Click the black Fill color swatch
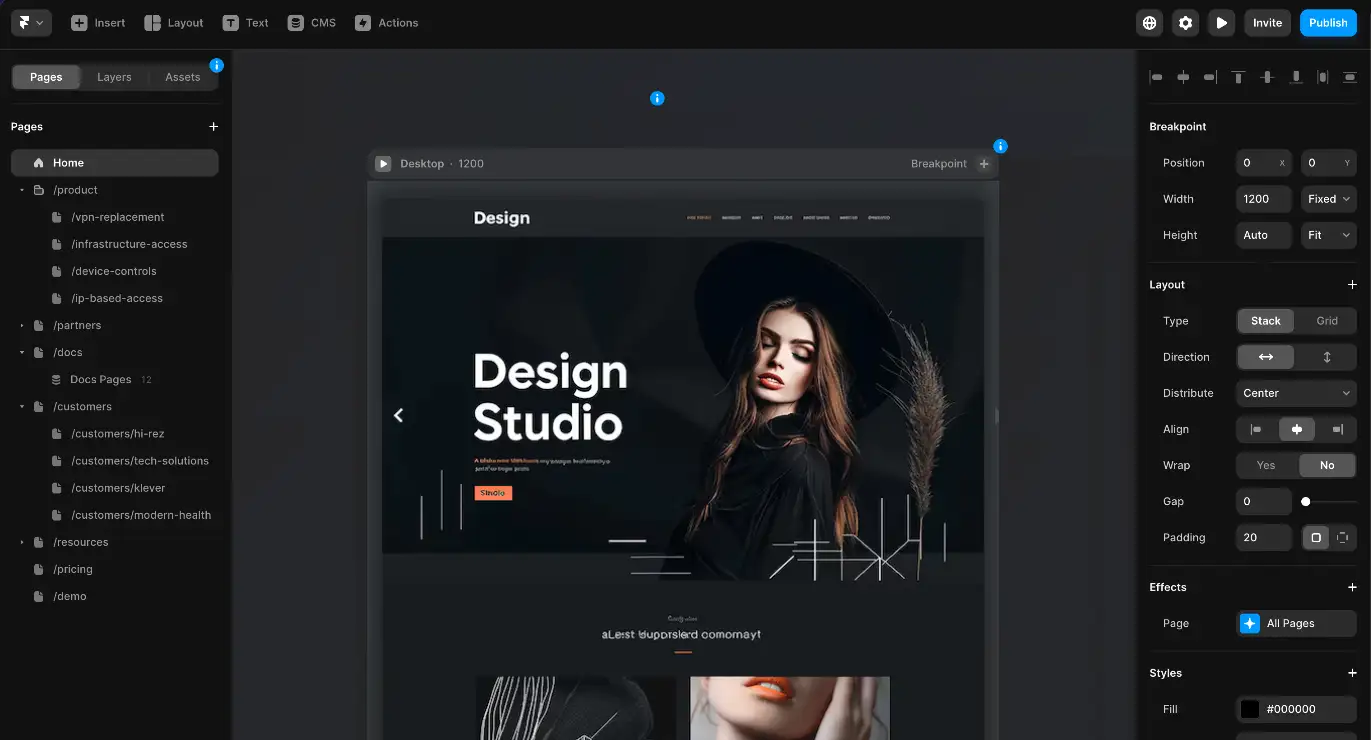 1250,709
